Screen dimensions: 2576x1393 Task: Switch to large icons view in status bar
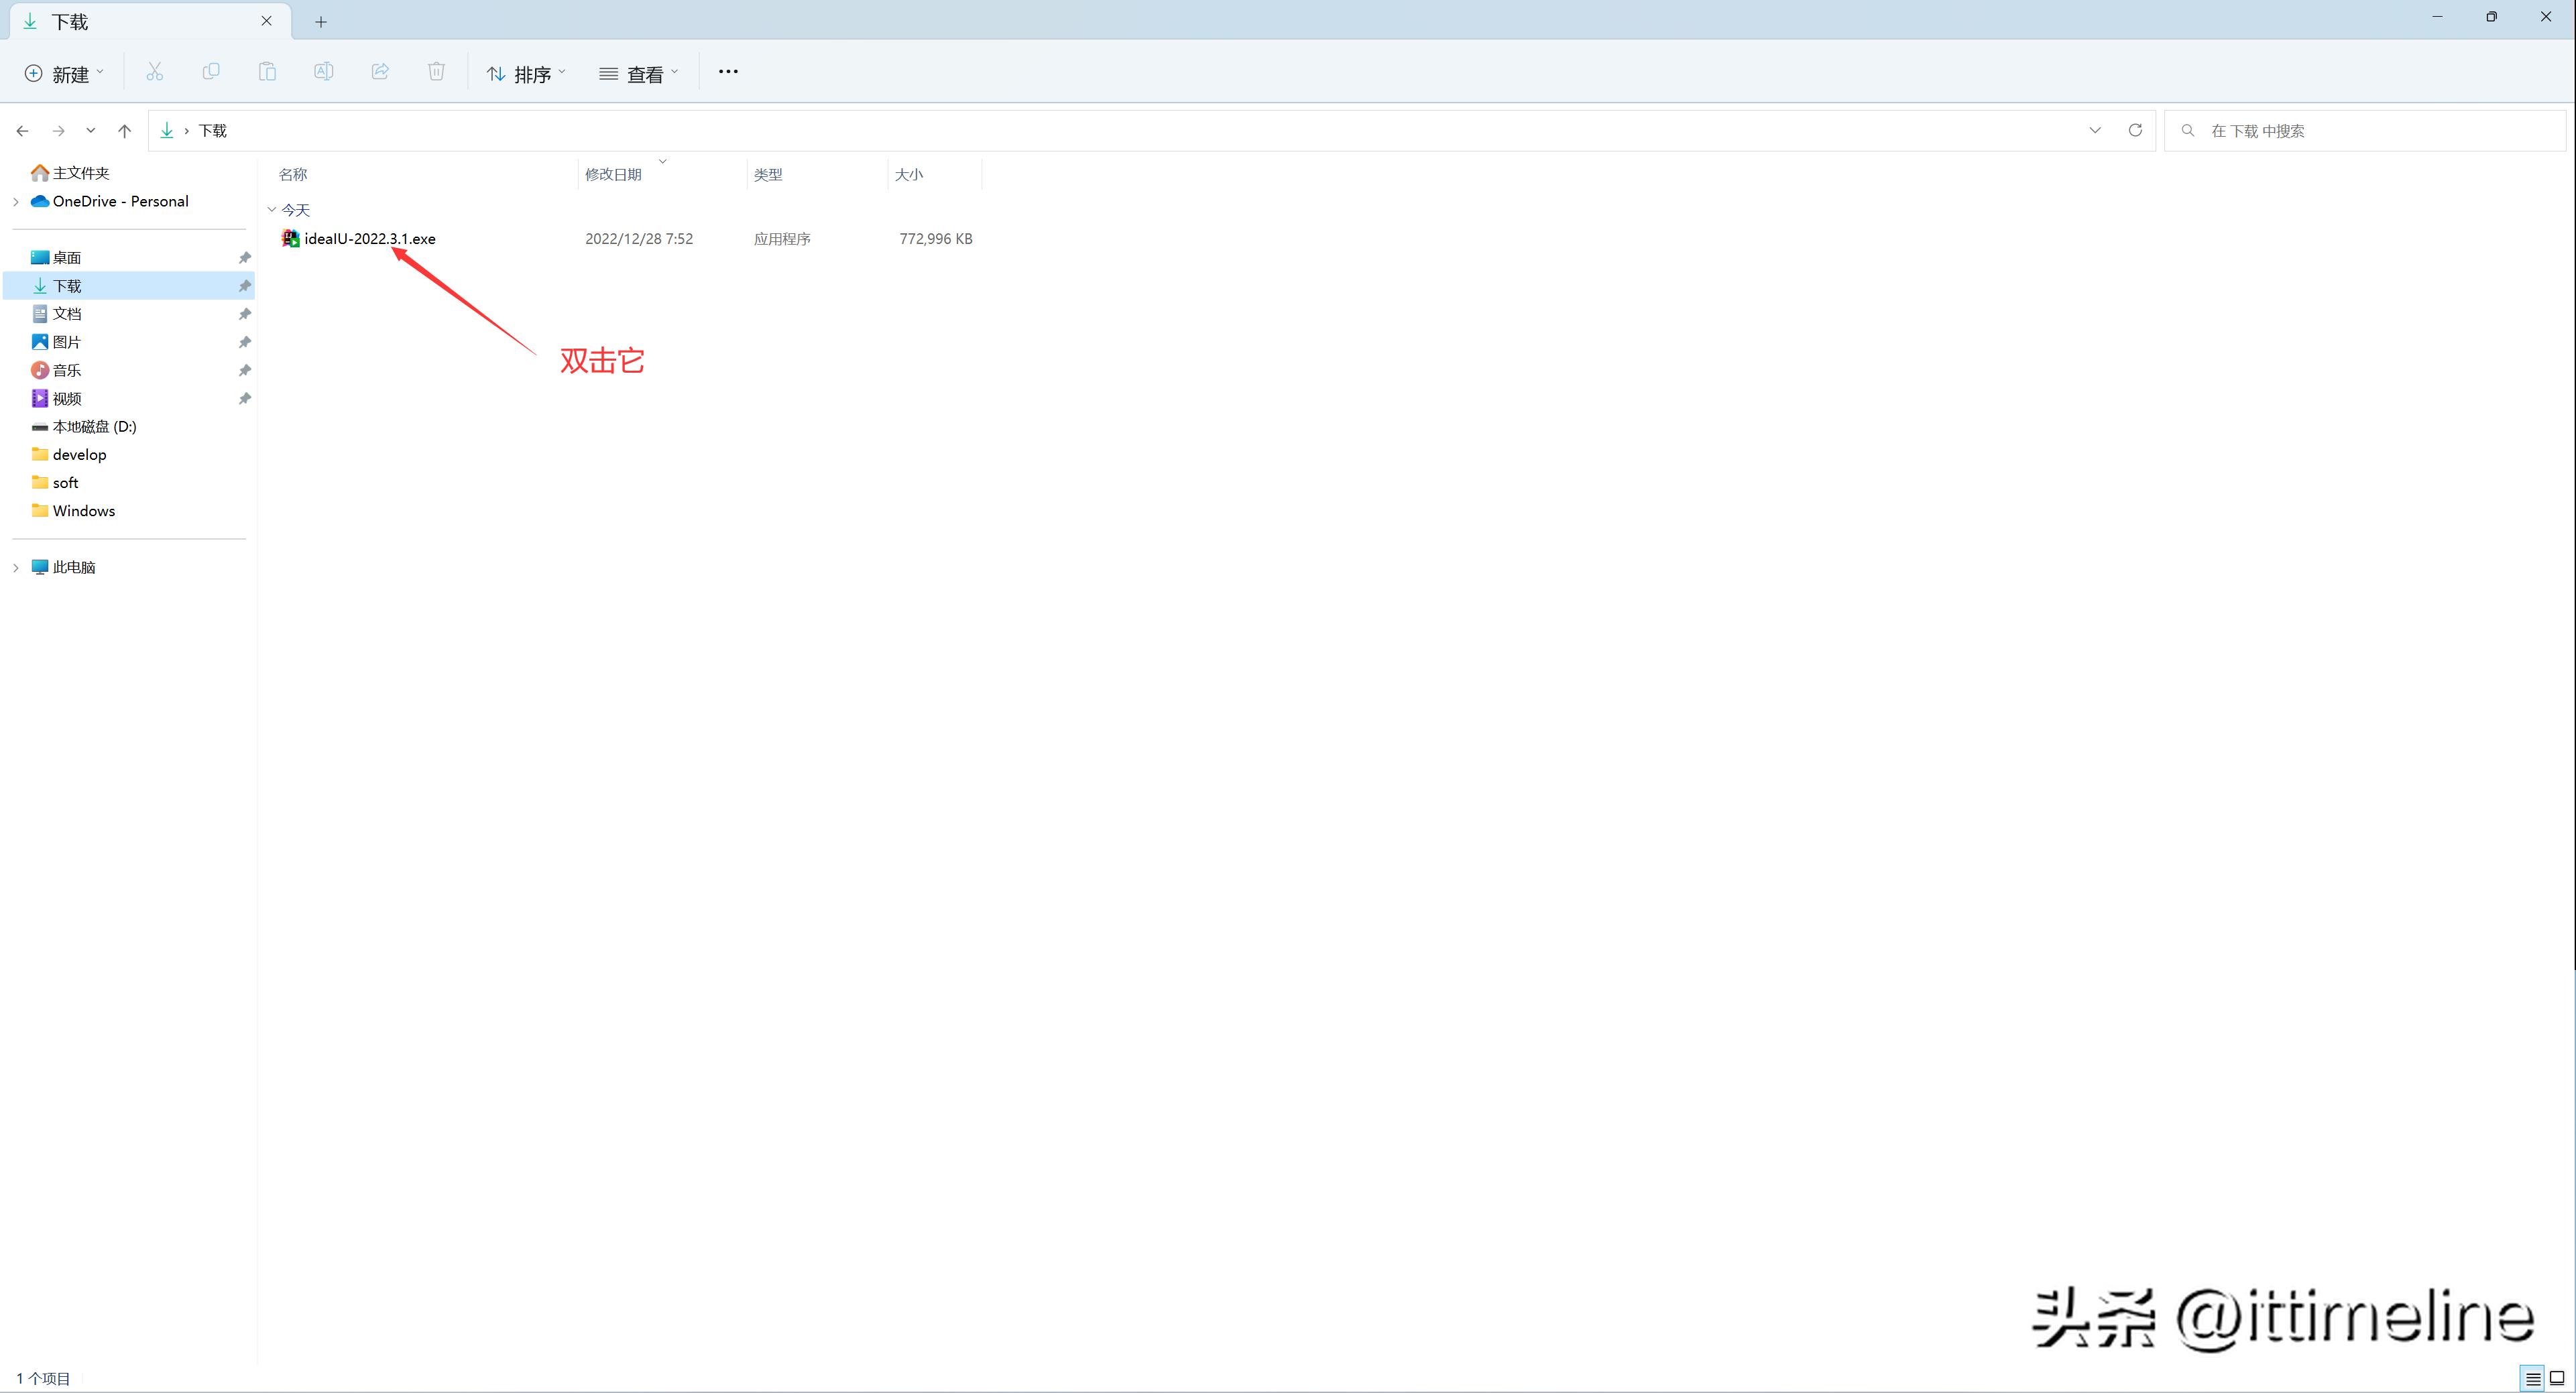click(x=2557, y=1378)
